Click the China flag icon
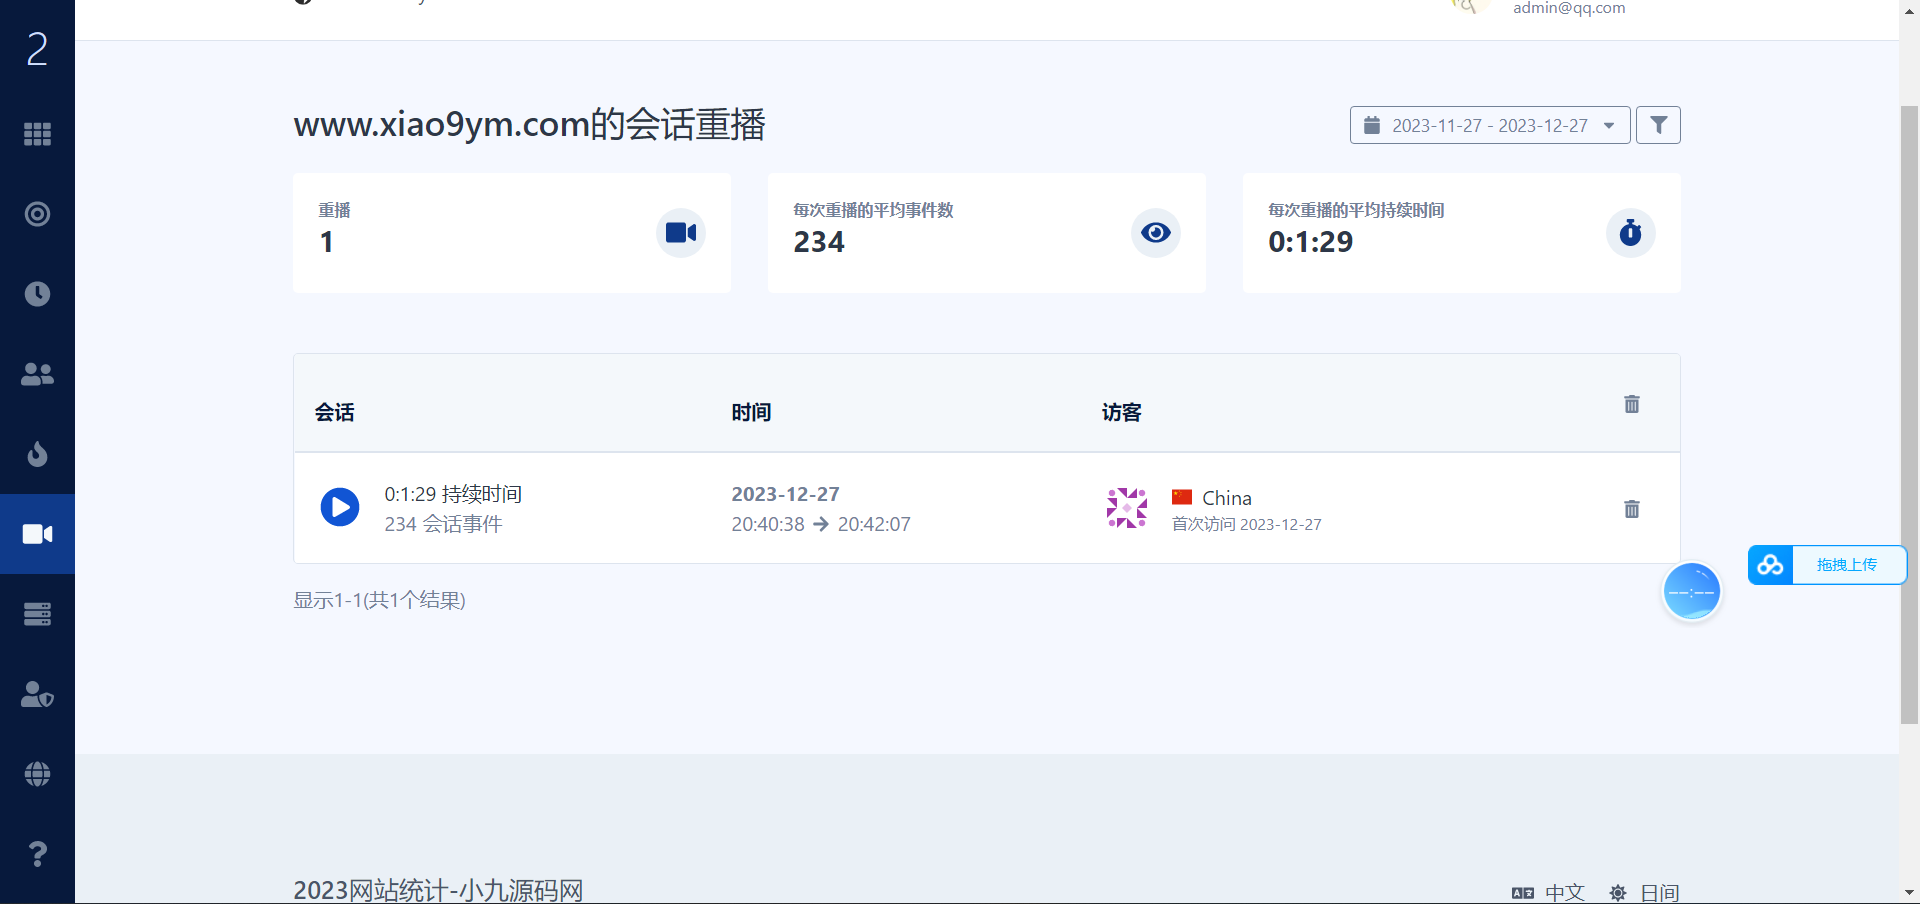The width and height of the screenshot is (1920, 904). pyautogui.click(x=1182, y=497)
